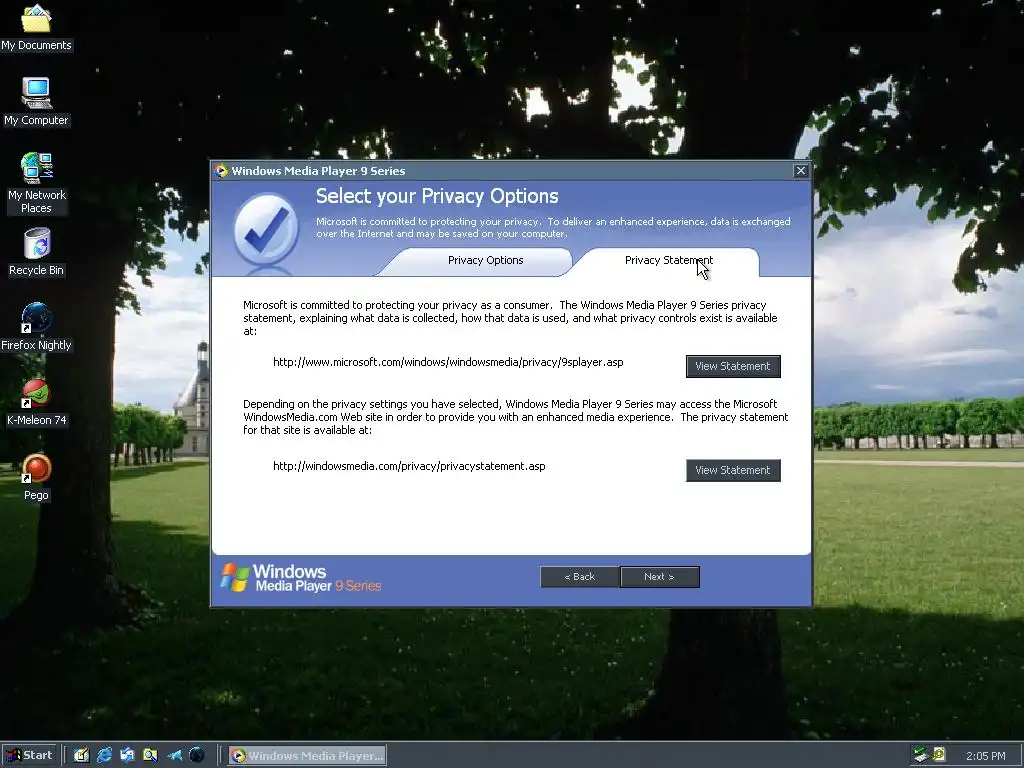Click the blue paper plane quick launch icon
This screenshot has height=768, width=1024.
click(x=174, y=755)
